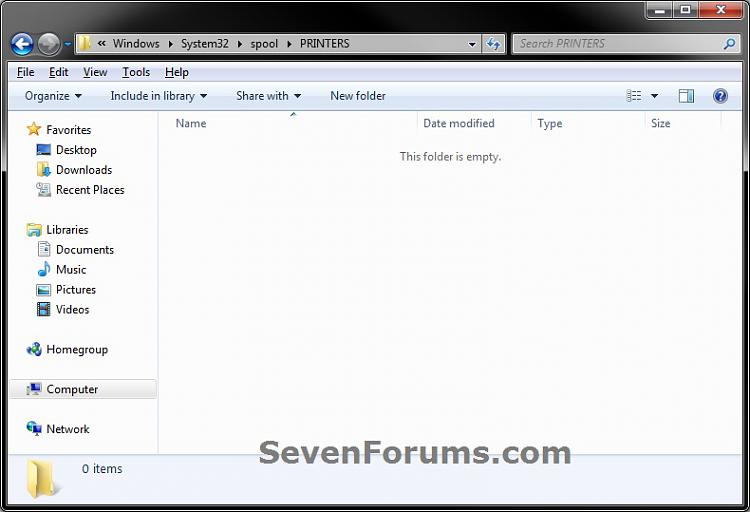Image resolution: width=750 pixels, height=512 pixels.
Task: Open the address bar history dropdown
Action: click(472, 45)
